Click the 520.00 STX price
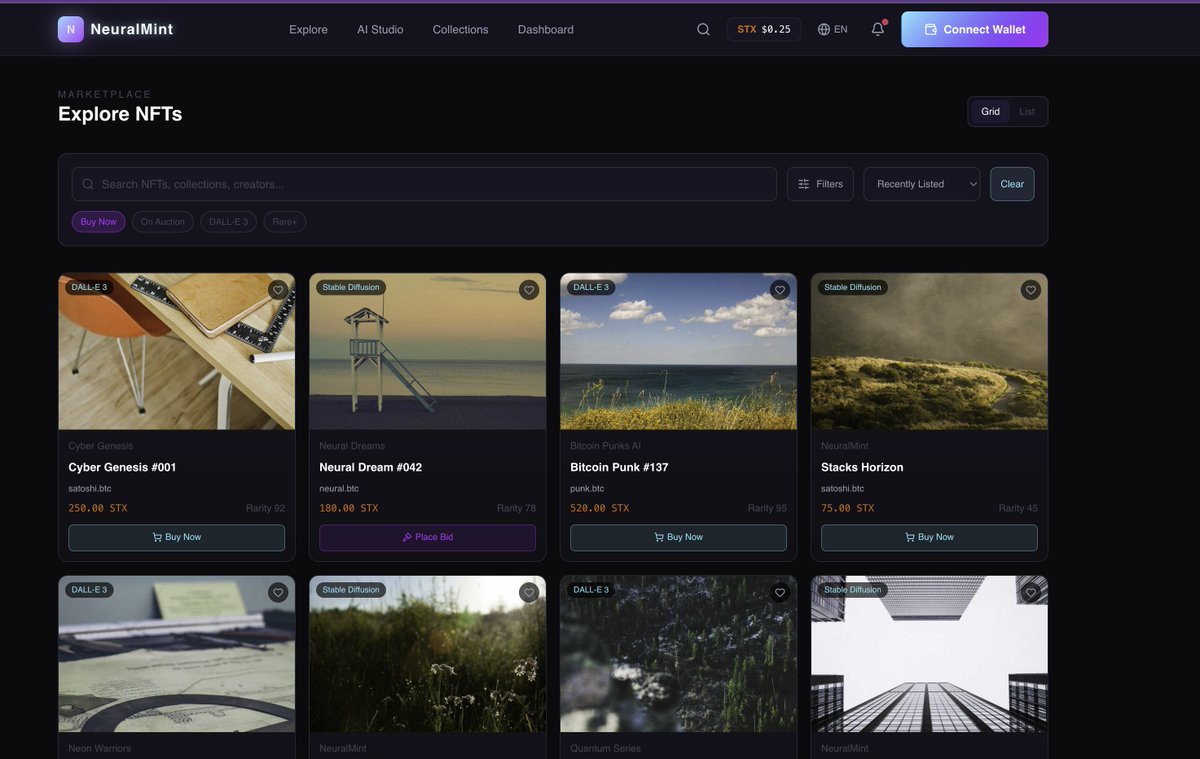1200x759 pixels. tap(600, 508)
